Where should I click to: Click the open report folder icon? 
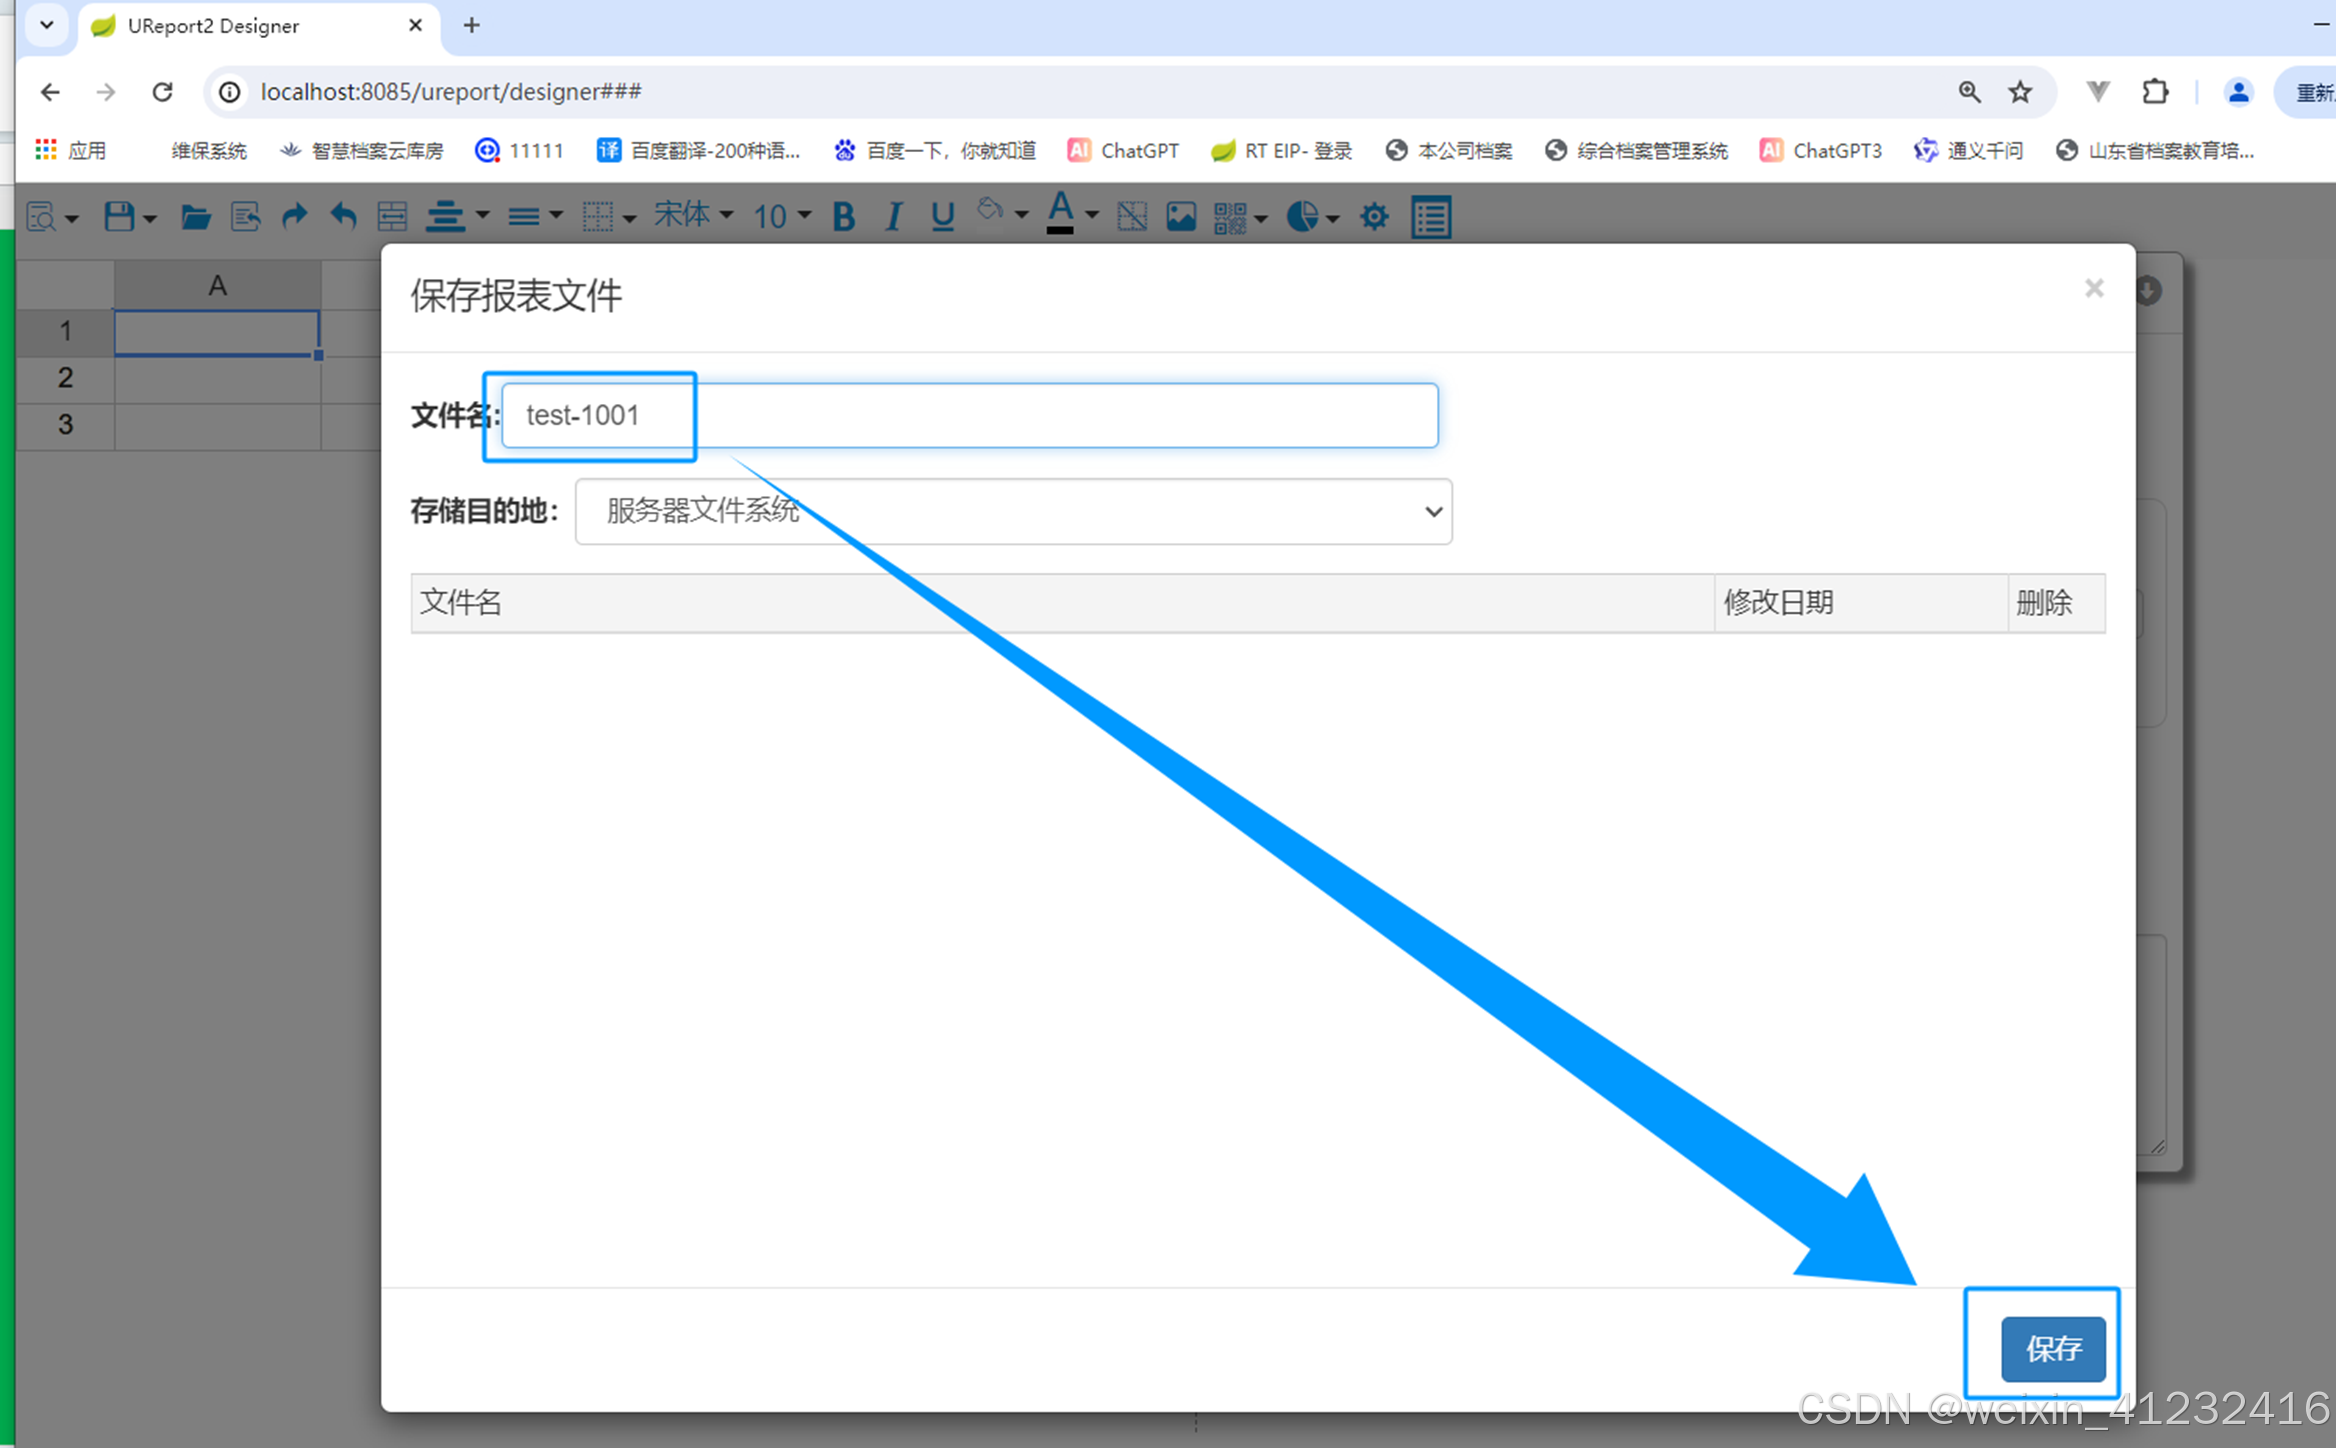point(195,216)
